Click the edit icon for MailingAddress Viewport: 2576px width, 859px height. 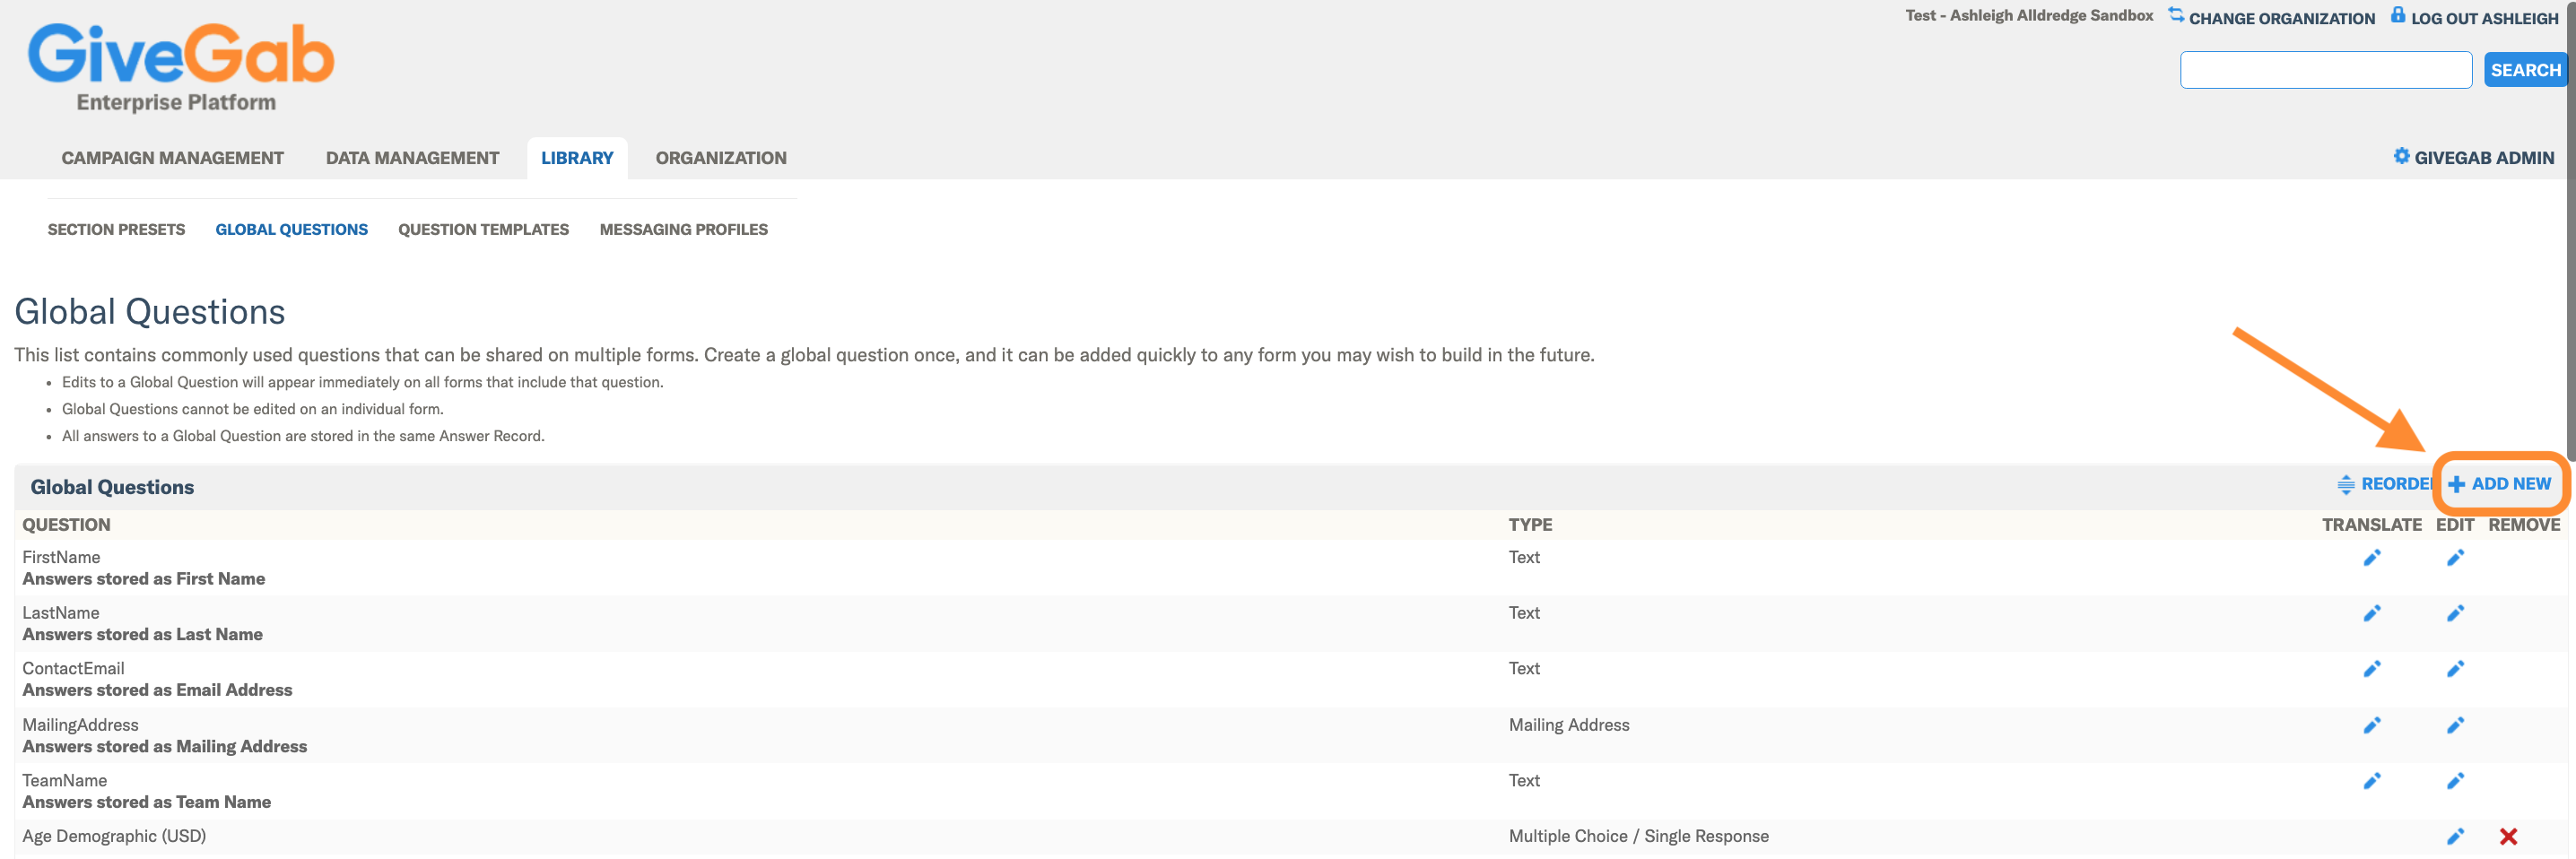coord(2455,725)
